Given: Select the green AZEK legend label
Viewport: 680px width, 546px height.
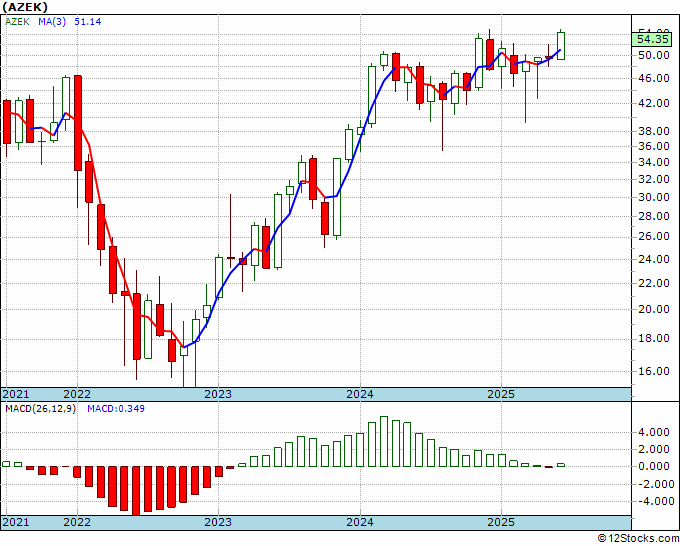Looking at the screenshot, I should pos(17,22).
